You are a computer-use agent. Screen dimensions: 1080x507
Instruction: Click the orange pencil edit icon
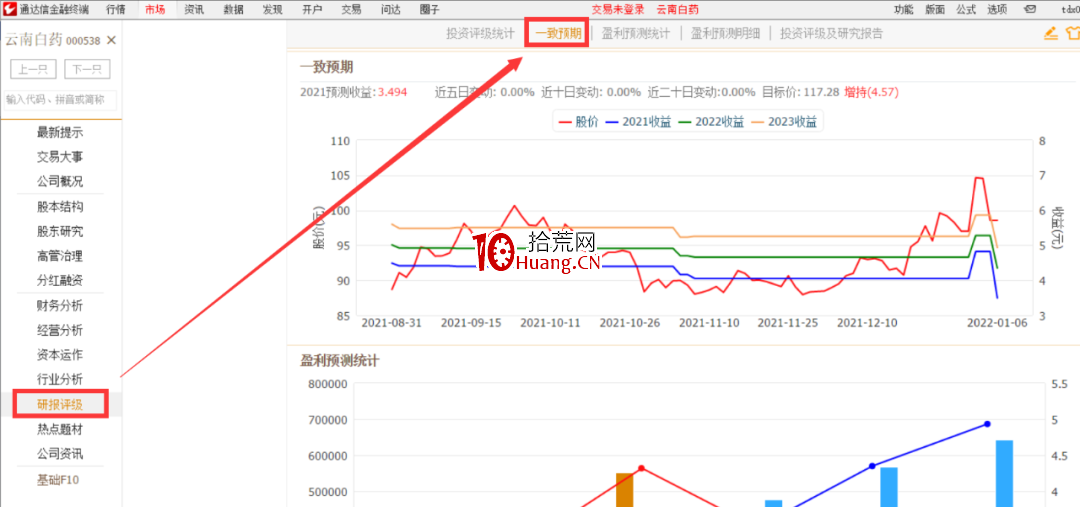click(x=1050, y=33)
